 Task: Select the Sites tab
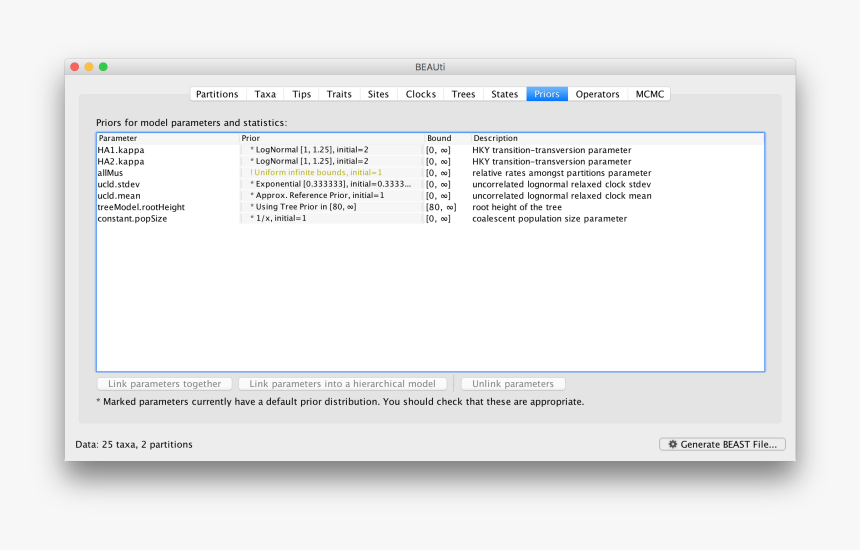pos(378,94)
